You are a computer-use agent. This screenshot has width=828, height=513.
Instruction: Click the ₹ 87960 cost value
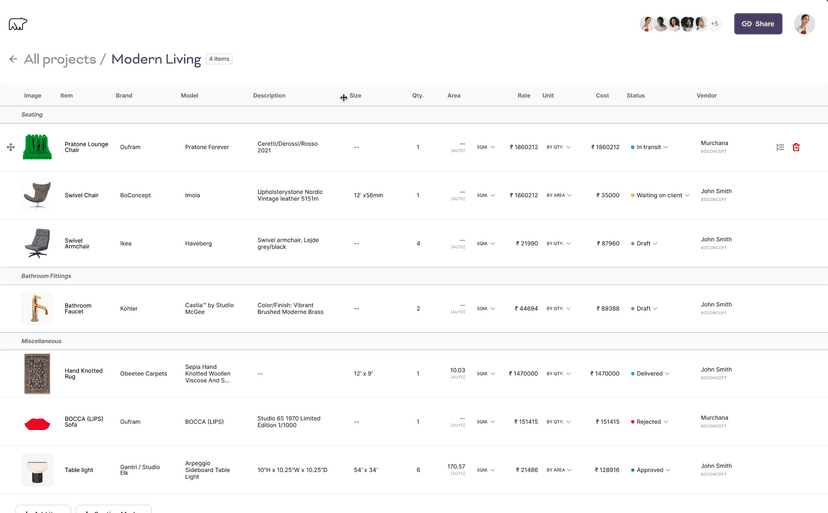point(608,244)
